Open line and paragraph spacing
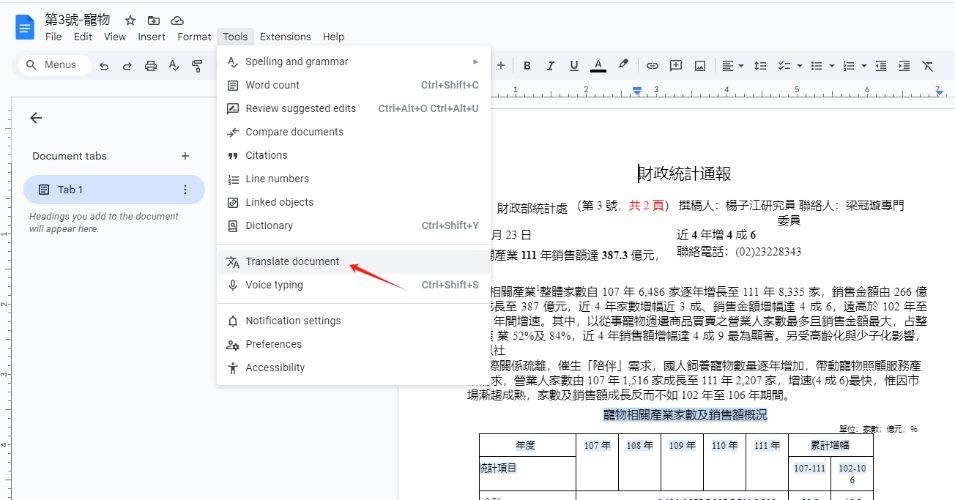The image size is (955, 500). click(x=760, y=66)
